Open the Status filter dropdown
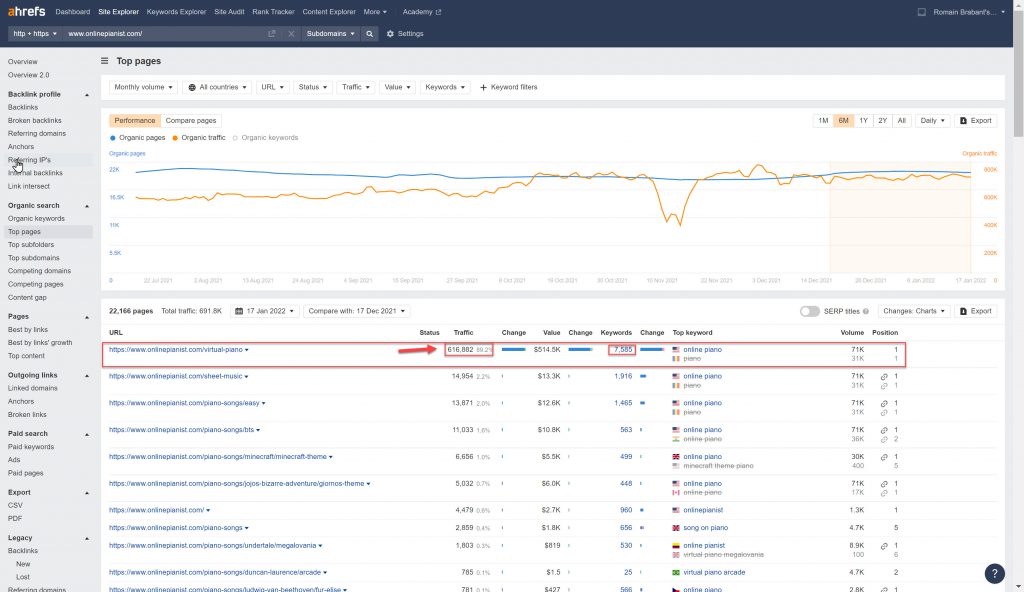This screenshot has height=592, width=1024. 313,87
